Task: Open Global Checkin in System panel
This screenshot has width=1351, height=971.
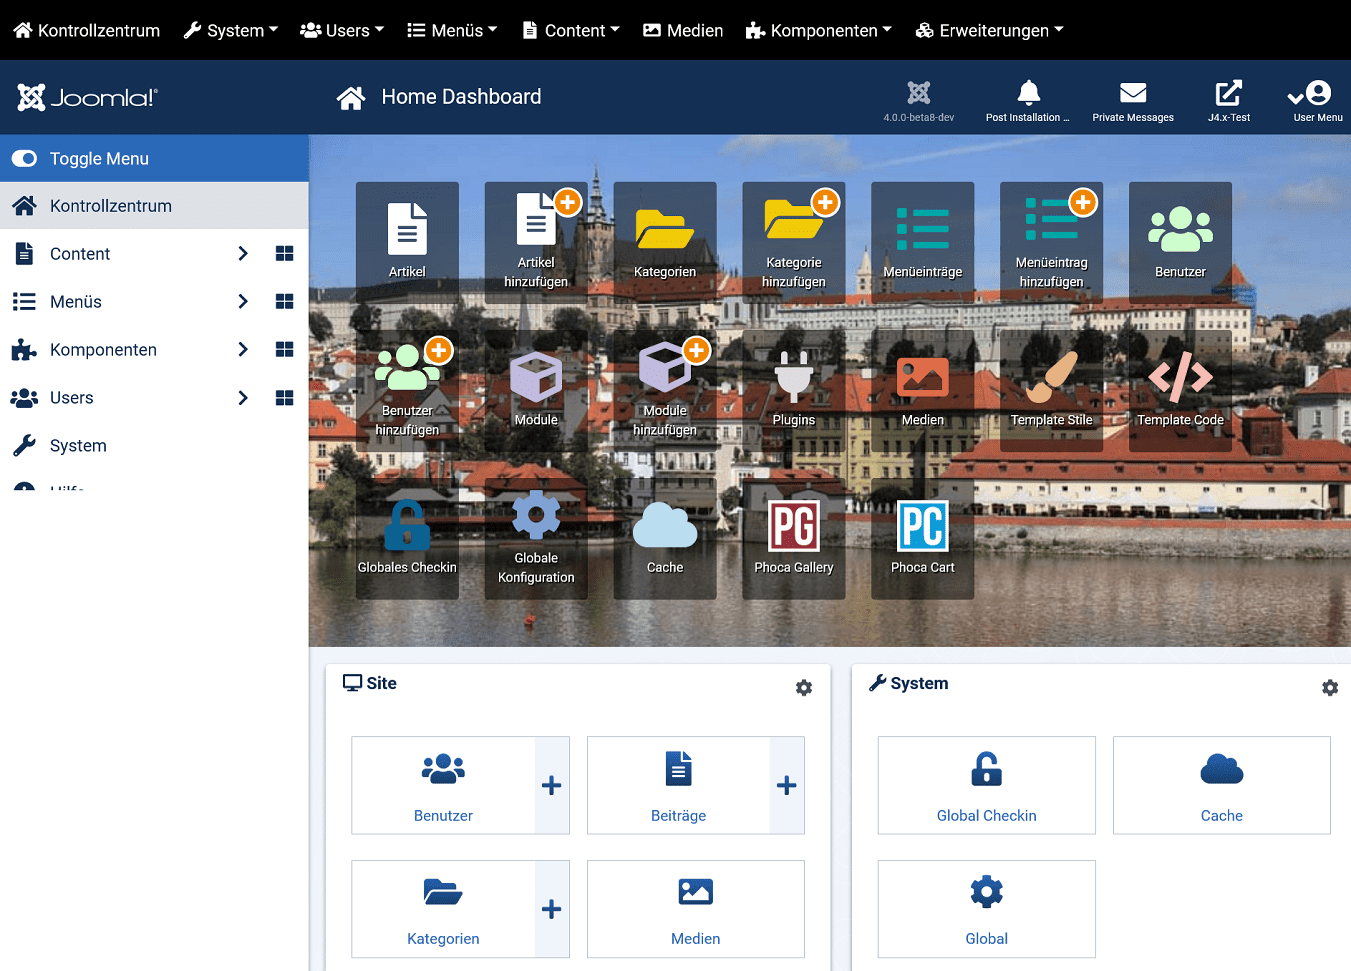Action: coord(987,786)
